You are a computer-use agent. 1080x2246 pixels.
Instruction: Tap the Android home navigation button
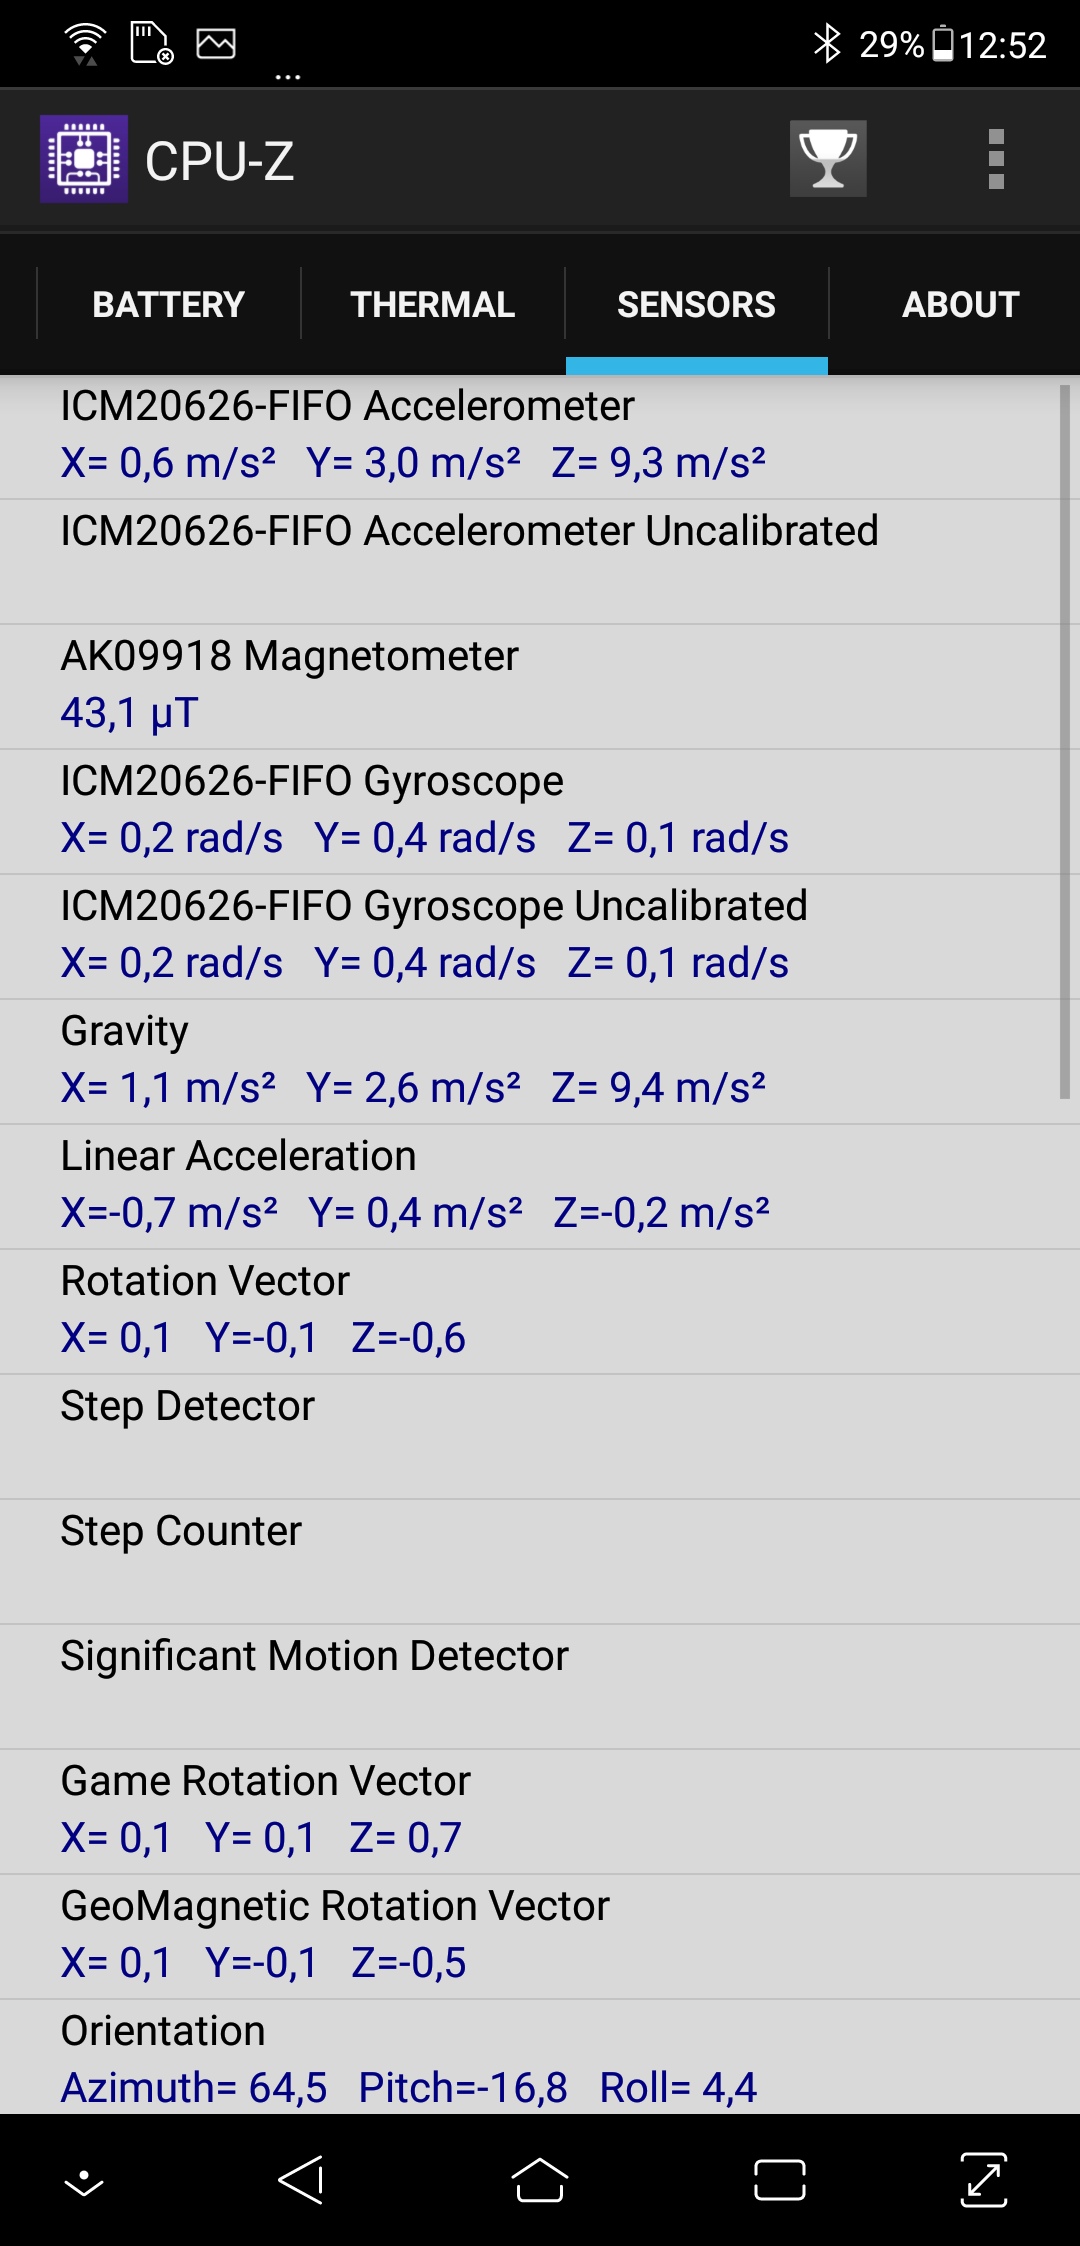tap(540, 2180)
